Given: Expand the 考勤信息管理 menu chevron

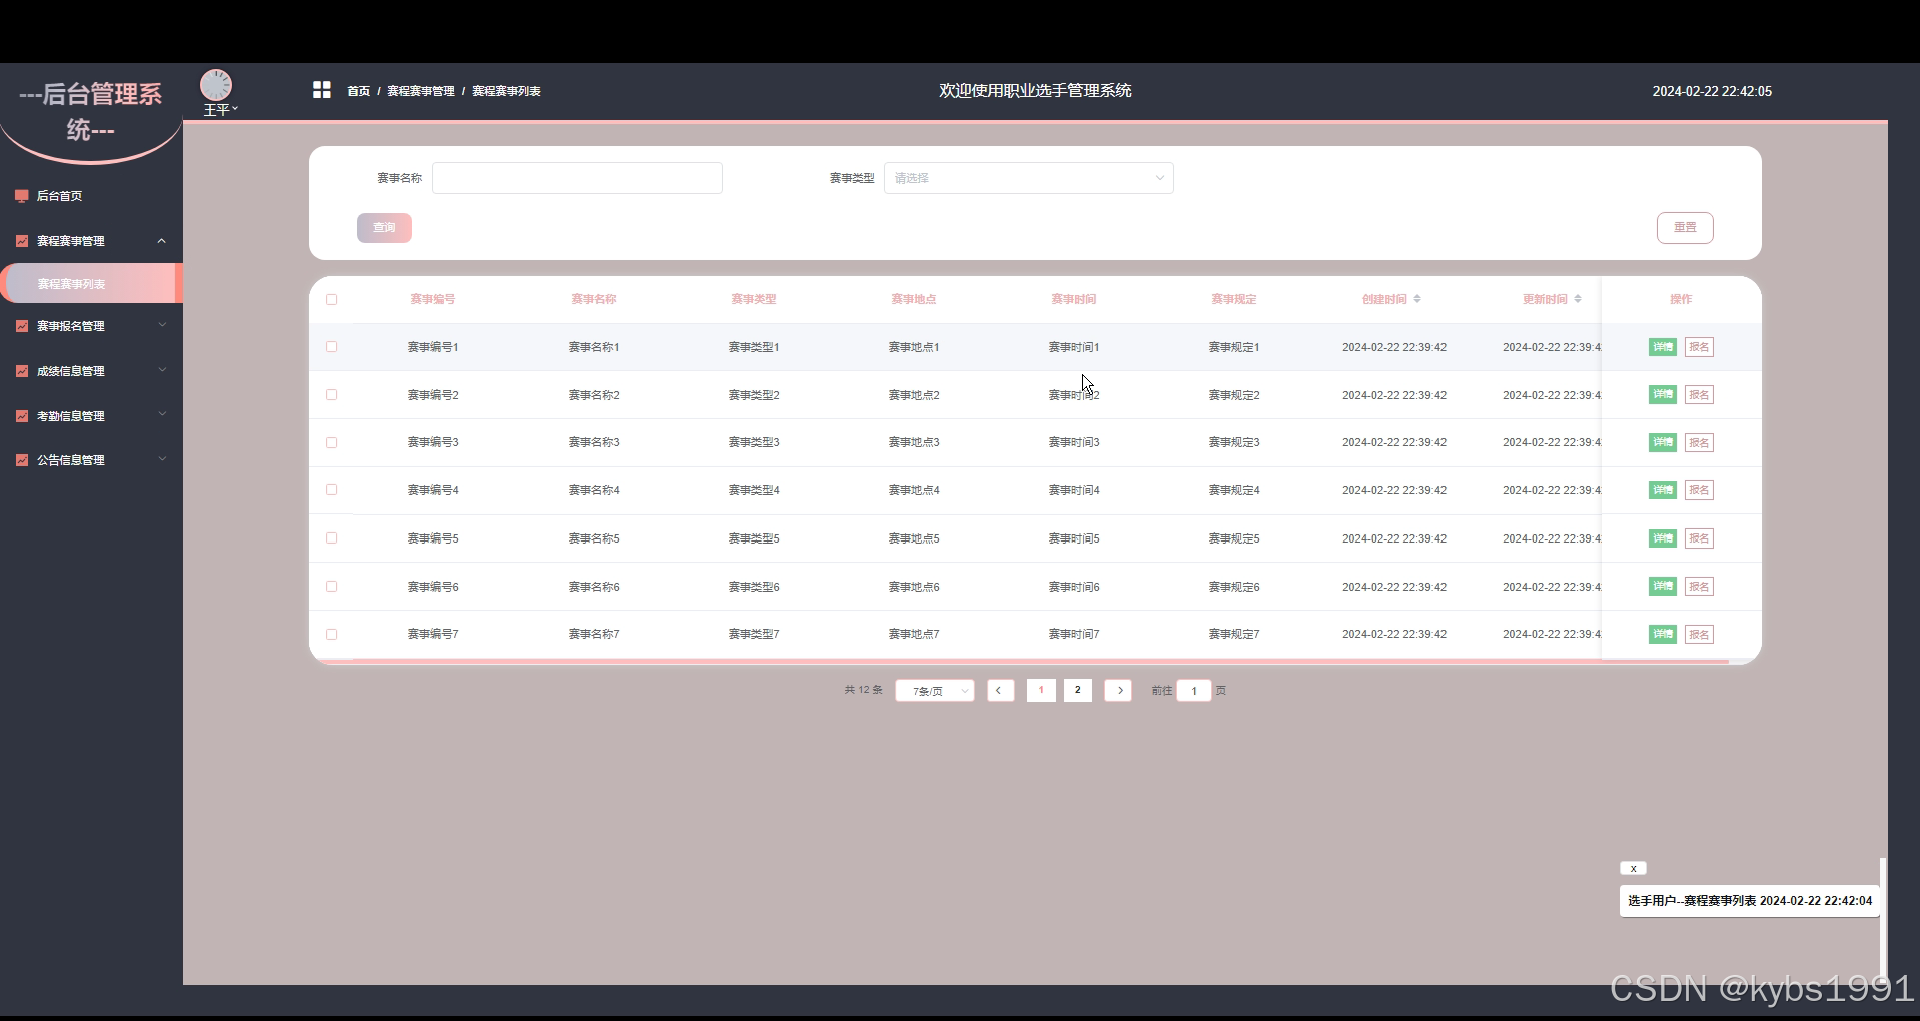Looking at the screenshot, I should click(x=162, y=415).
